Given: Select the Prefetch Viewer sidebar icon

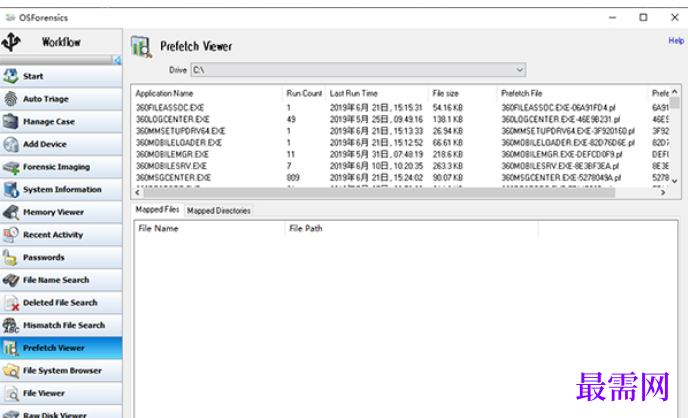Looking at the screenshot, I should pyautogui.click(x=11, y=348).
